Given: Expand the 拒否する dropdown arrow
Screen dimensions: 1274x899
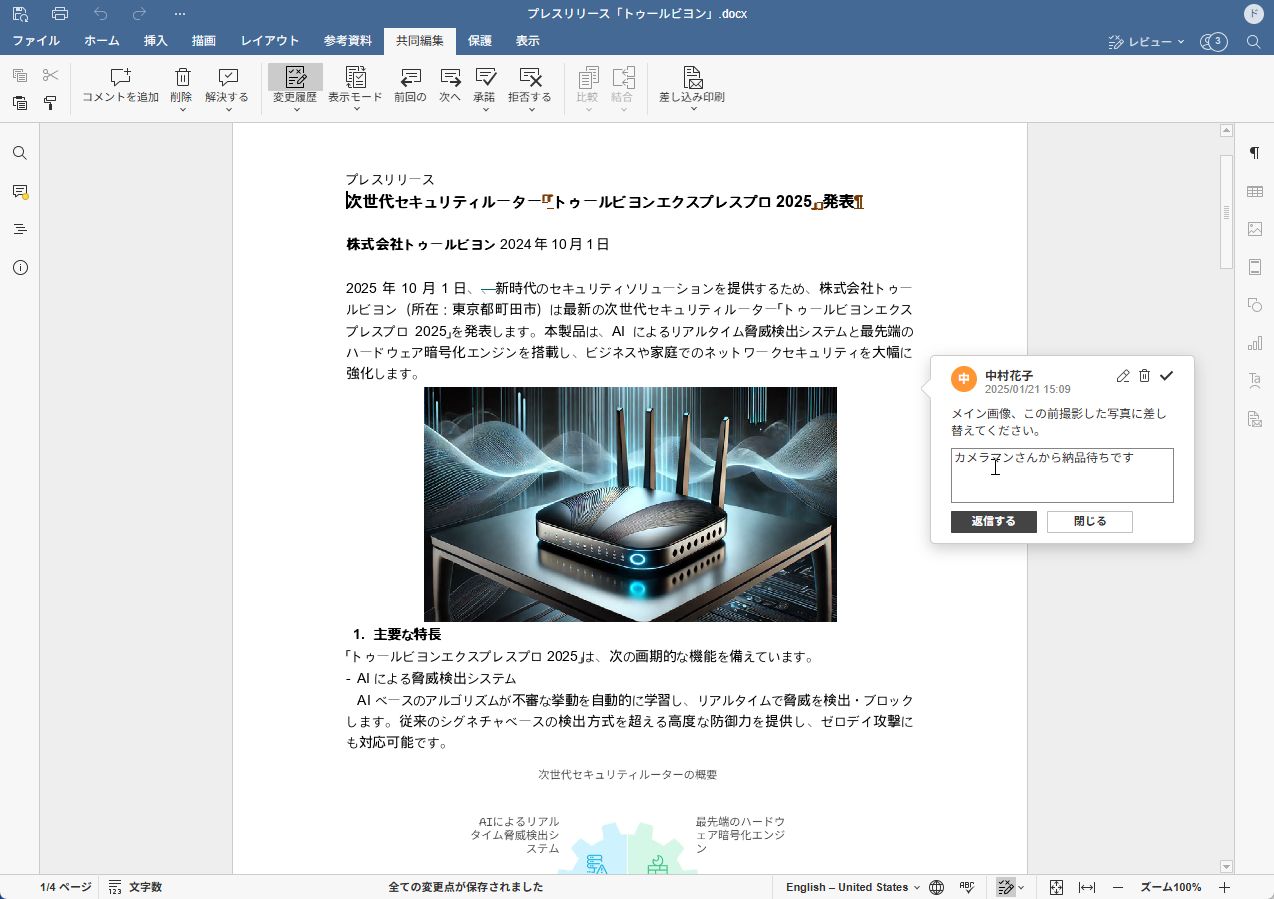Looking at the screenshot, I should point(530,109).
